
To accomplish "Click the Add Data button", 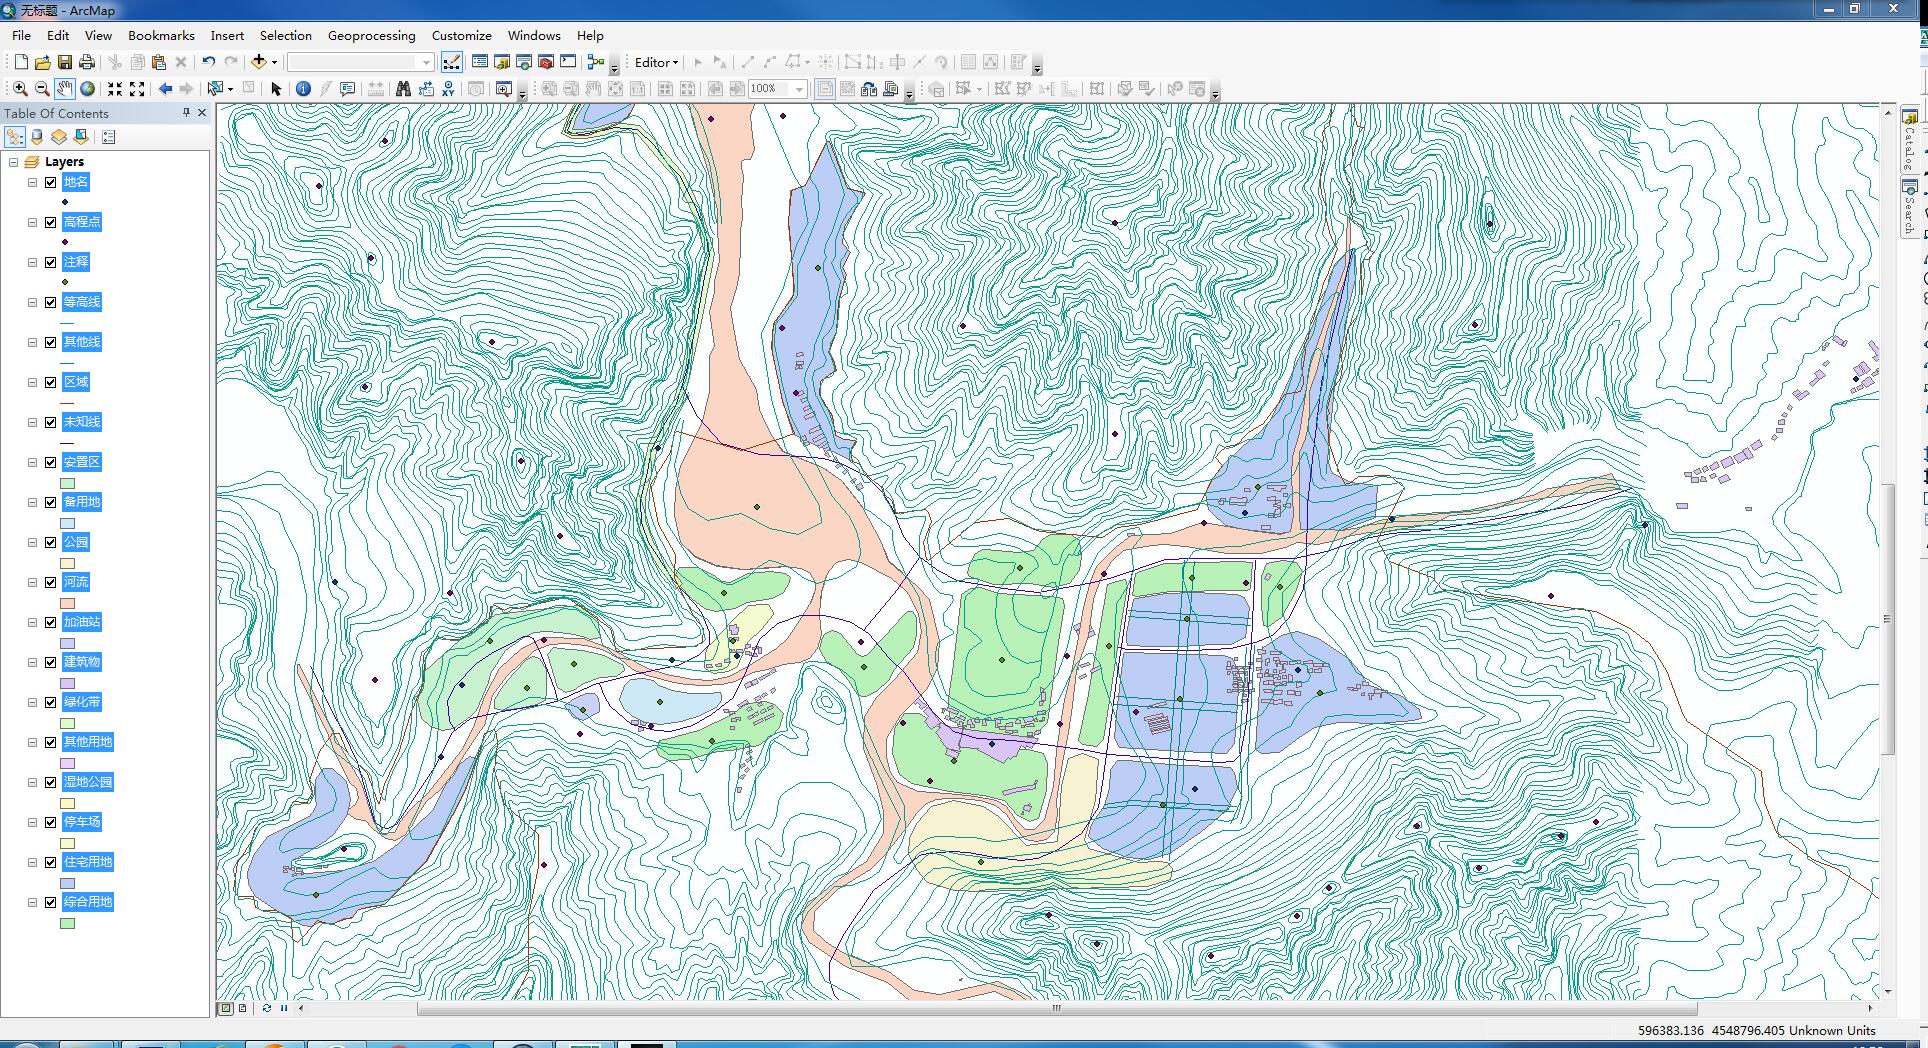I will click(258, 62).
